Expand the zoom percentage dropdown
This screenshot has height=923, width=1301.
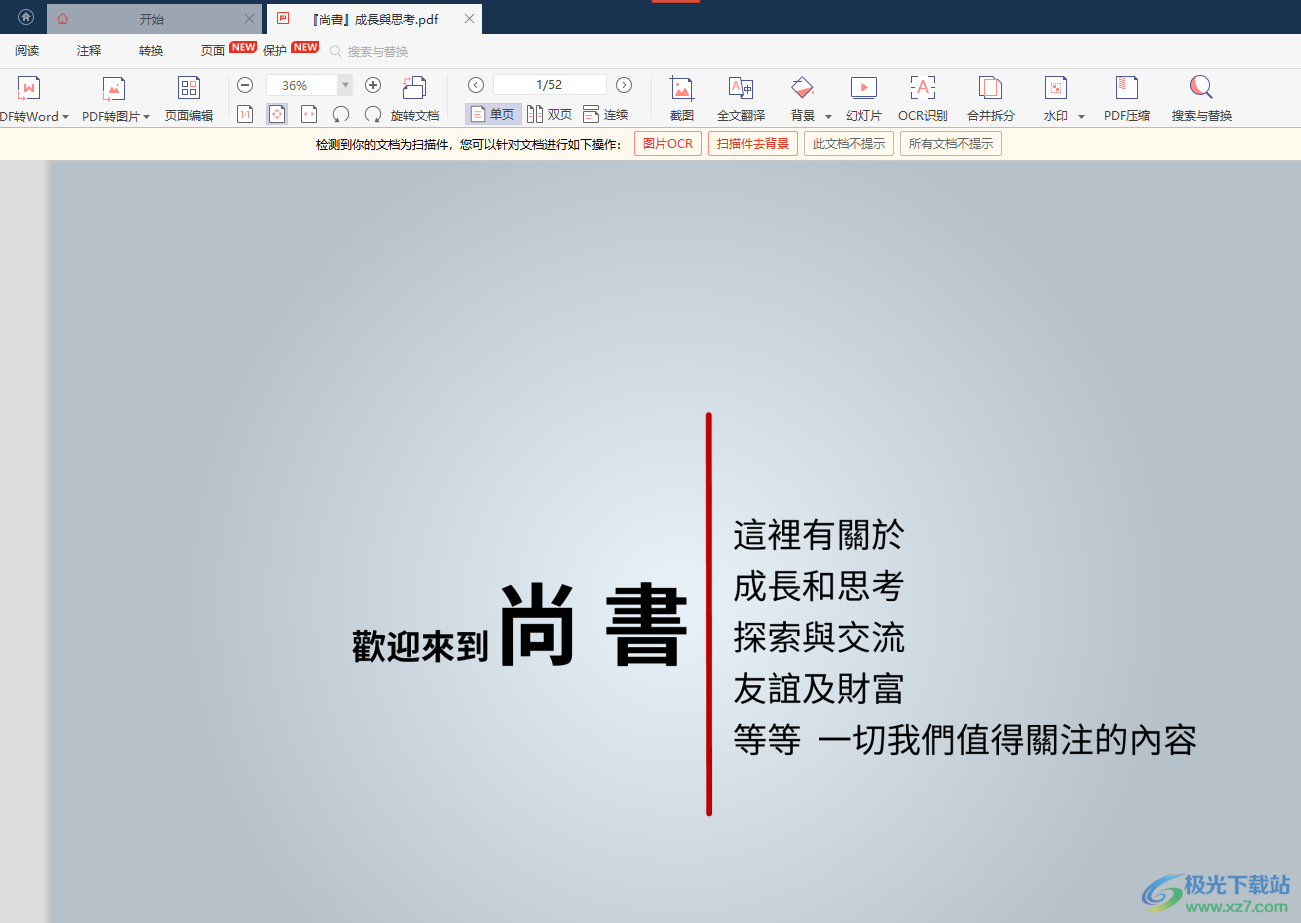tap(346, 86)
